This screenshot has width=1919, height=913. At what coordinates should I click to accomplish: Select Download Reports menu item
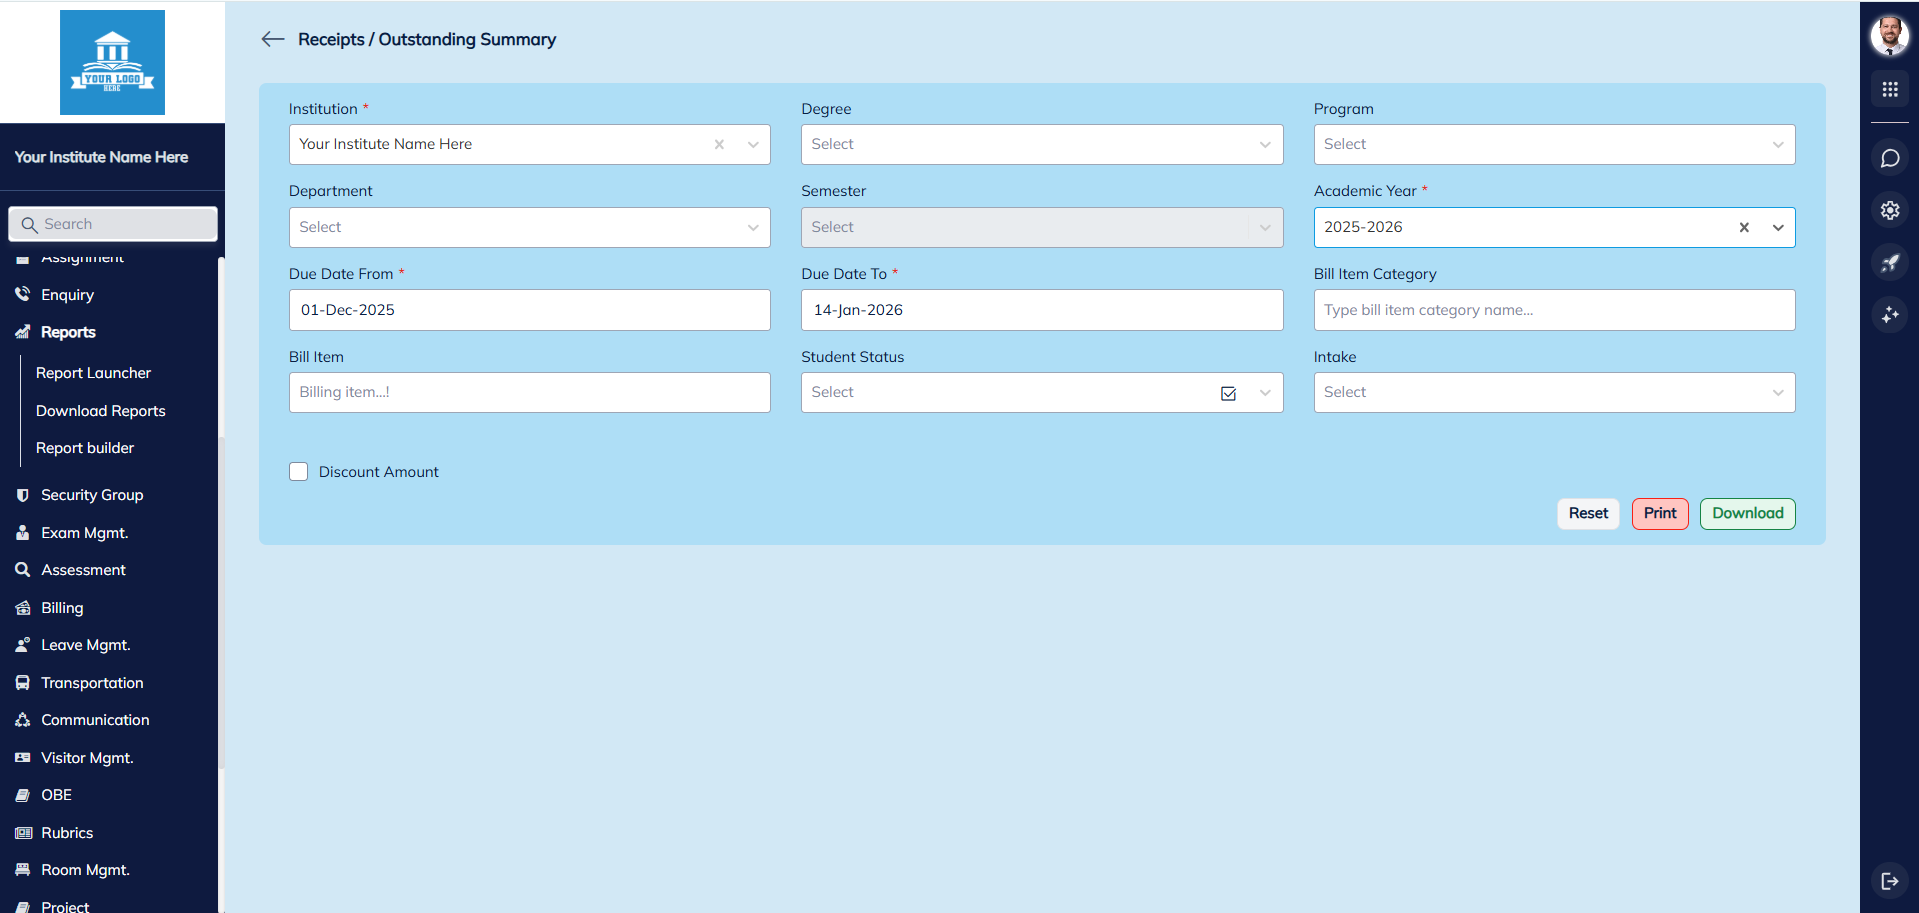coord(100,410)
